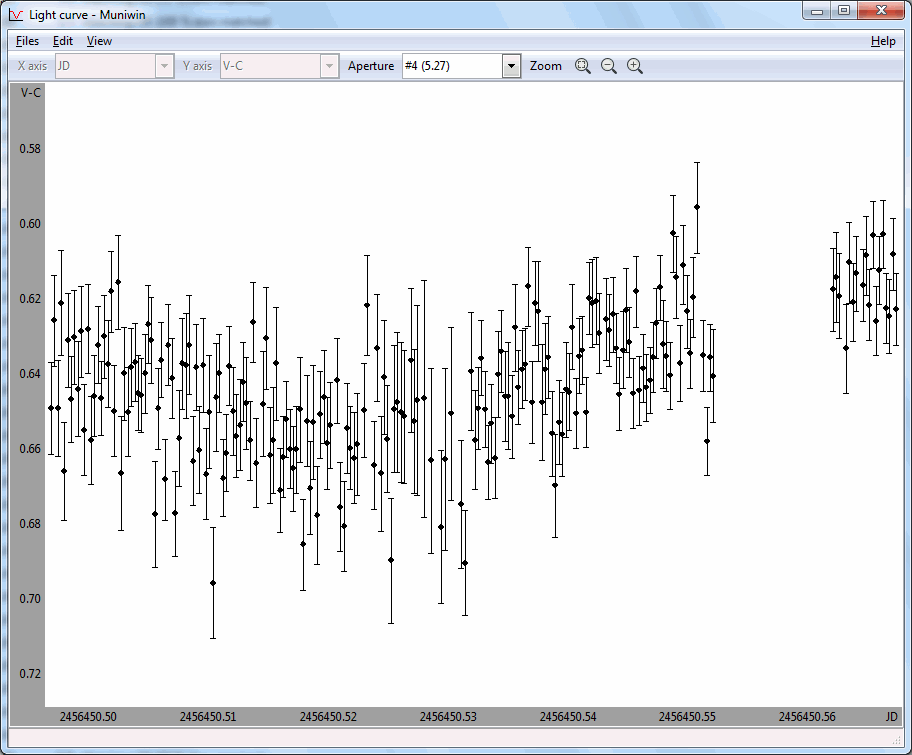Viewport: 912px width, 755px height.
Task: Click the empty status bar at the bottom
Action: pos(455,738)
